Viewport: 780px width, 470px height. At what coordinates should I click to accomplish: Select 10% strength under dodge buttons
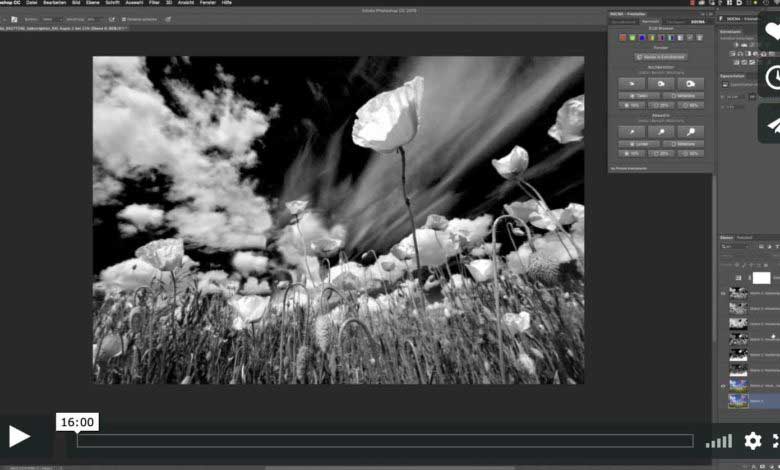tap(632, 154)
